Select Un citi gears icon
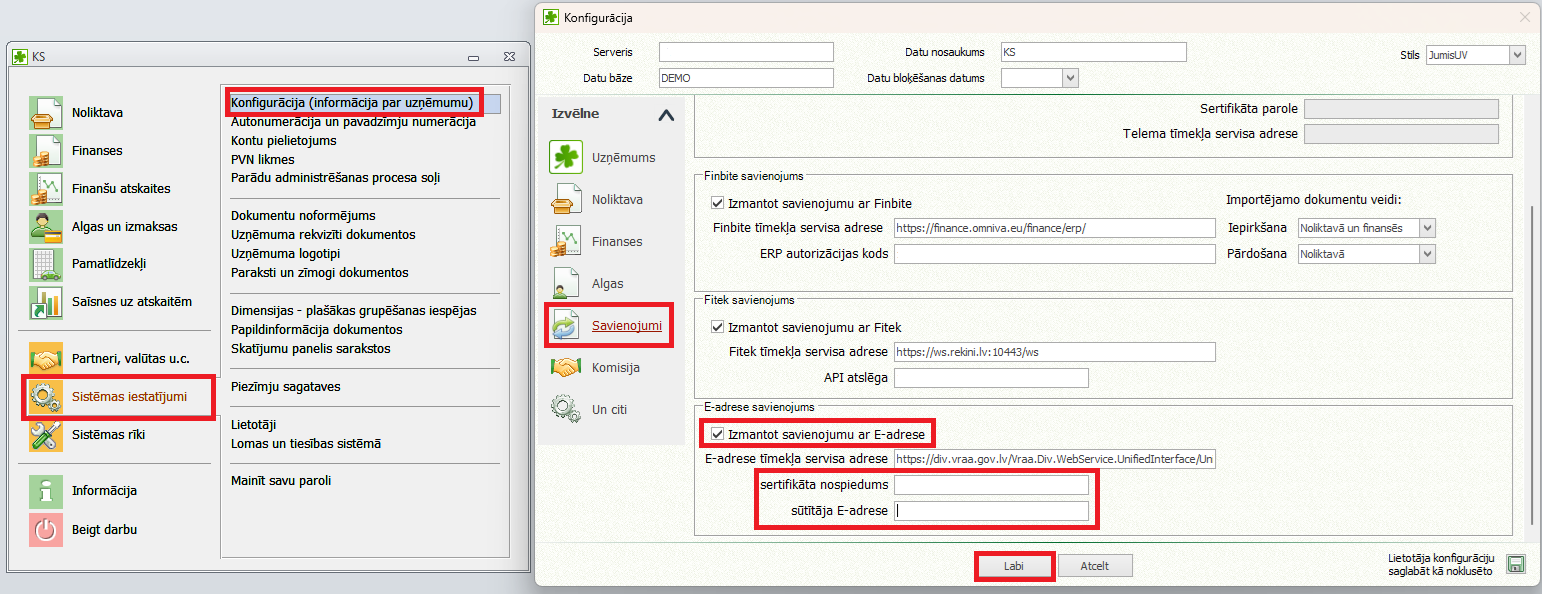 click(x=566, y=410)
